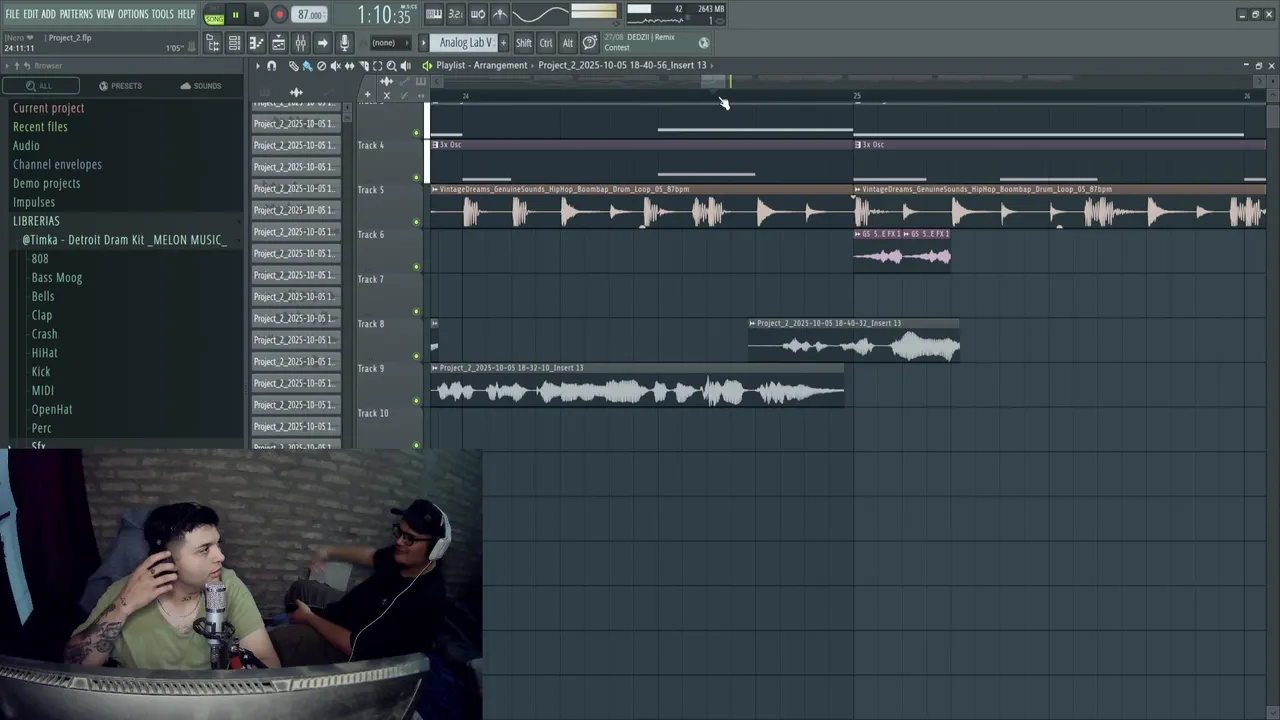Select the Paint brush tool in playlist
Viewport: 1280px width, 720px height.
(307, 66)
